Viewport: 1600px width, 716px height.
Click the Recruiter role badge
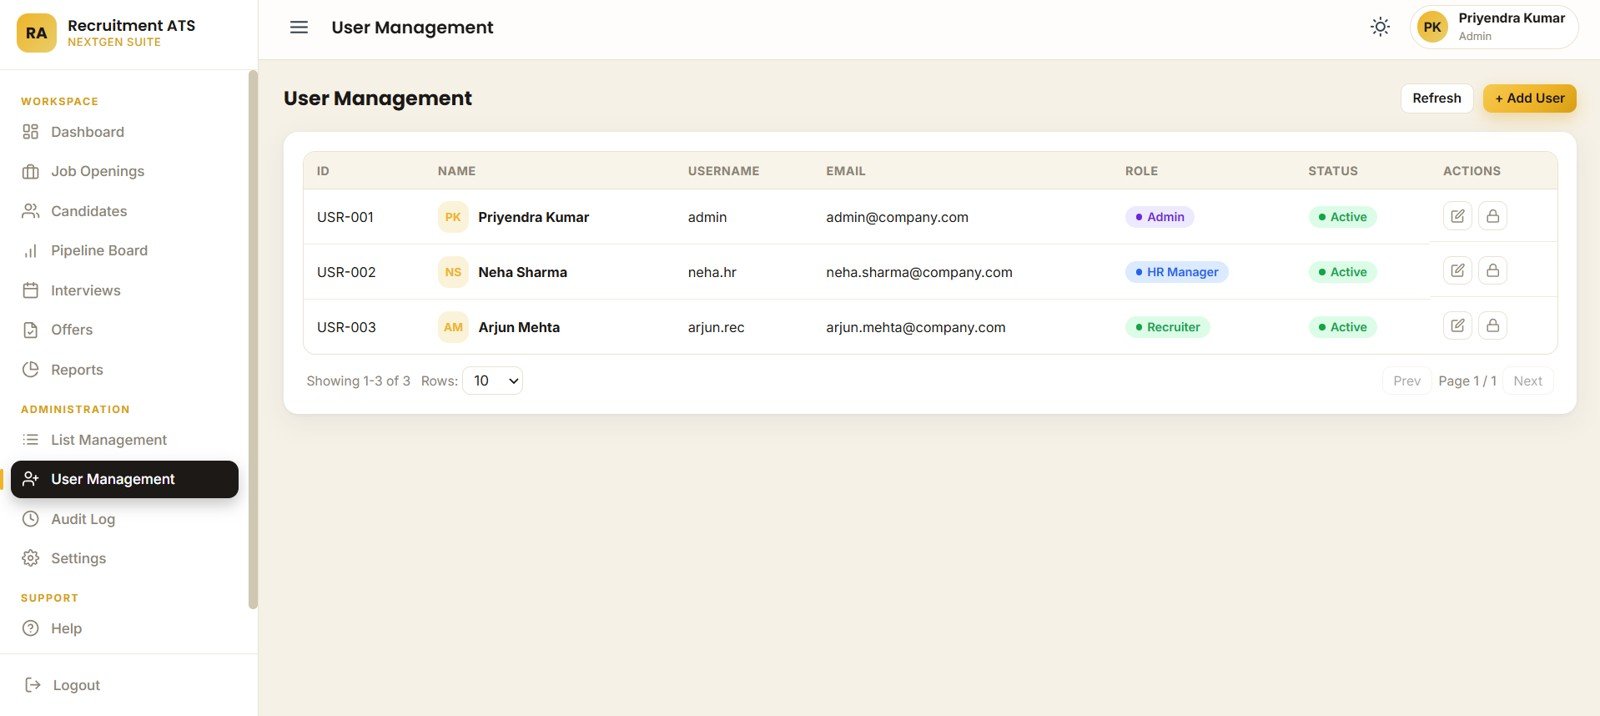(x=1168, y=327)
